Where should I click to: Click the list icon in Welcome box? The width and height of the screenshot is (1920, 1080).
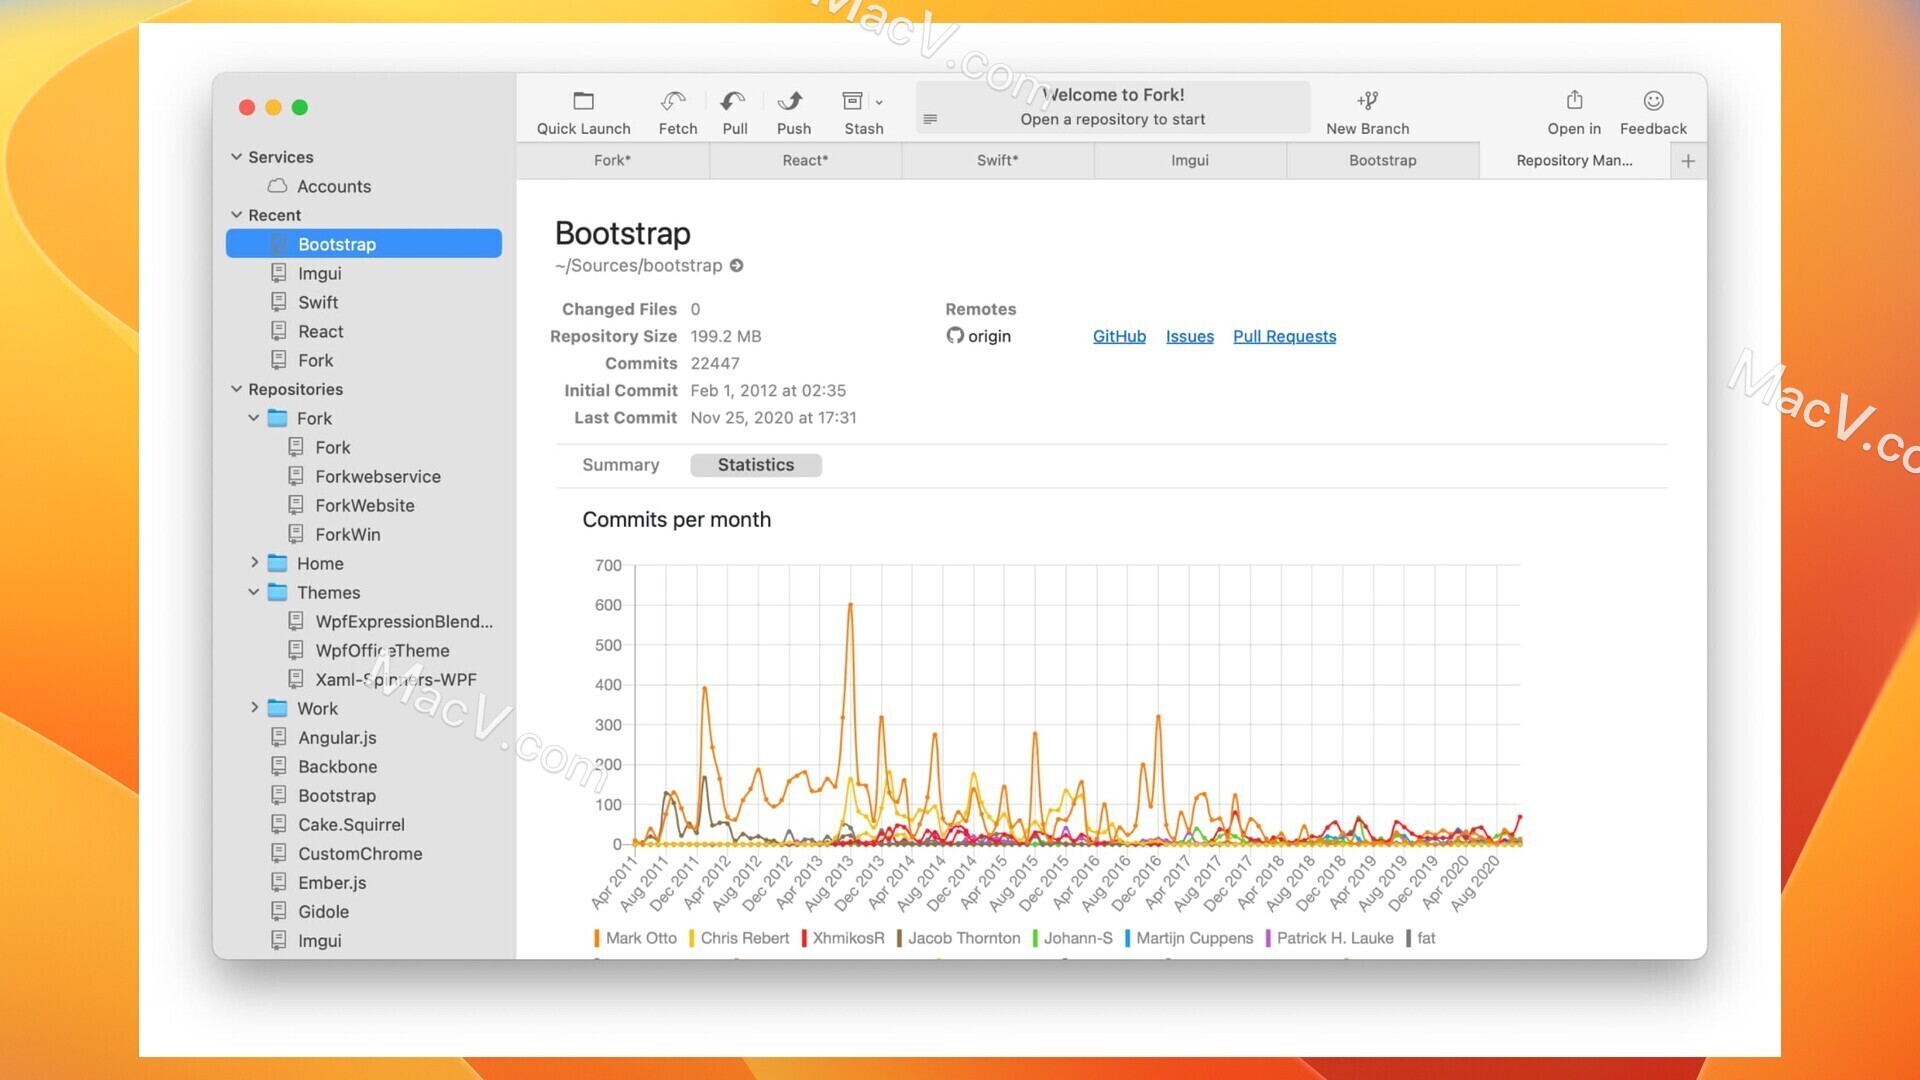coord(930,119)
